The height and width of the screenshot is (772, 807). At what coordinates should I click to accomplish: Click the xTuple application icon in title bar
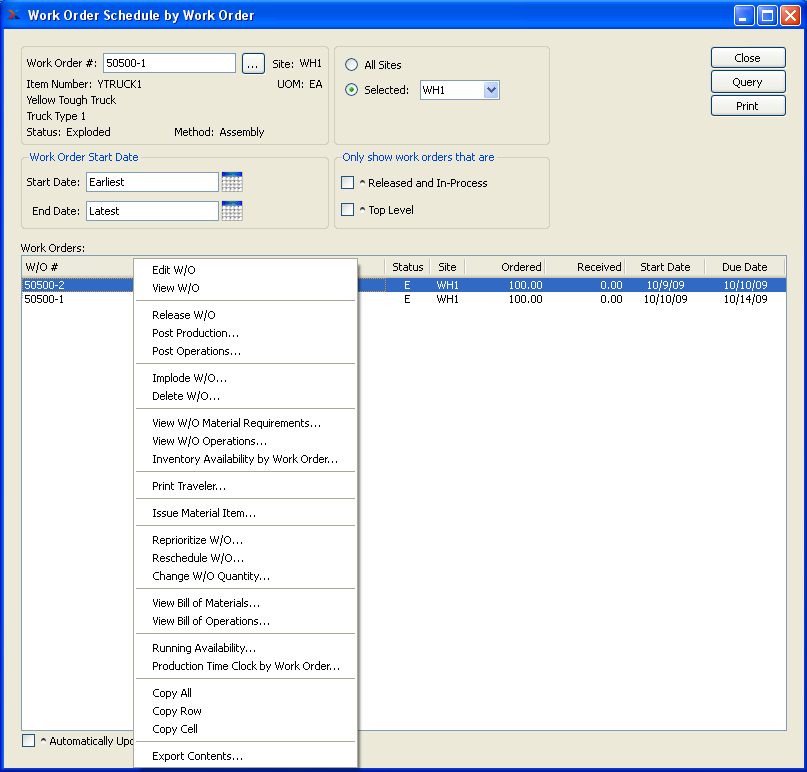pyautogui.click(x=13, y=15)
